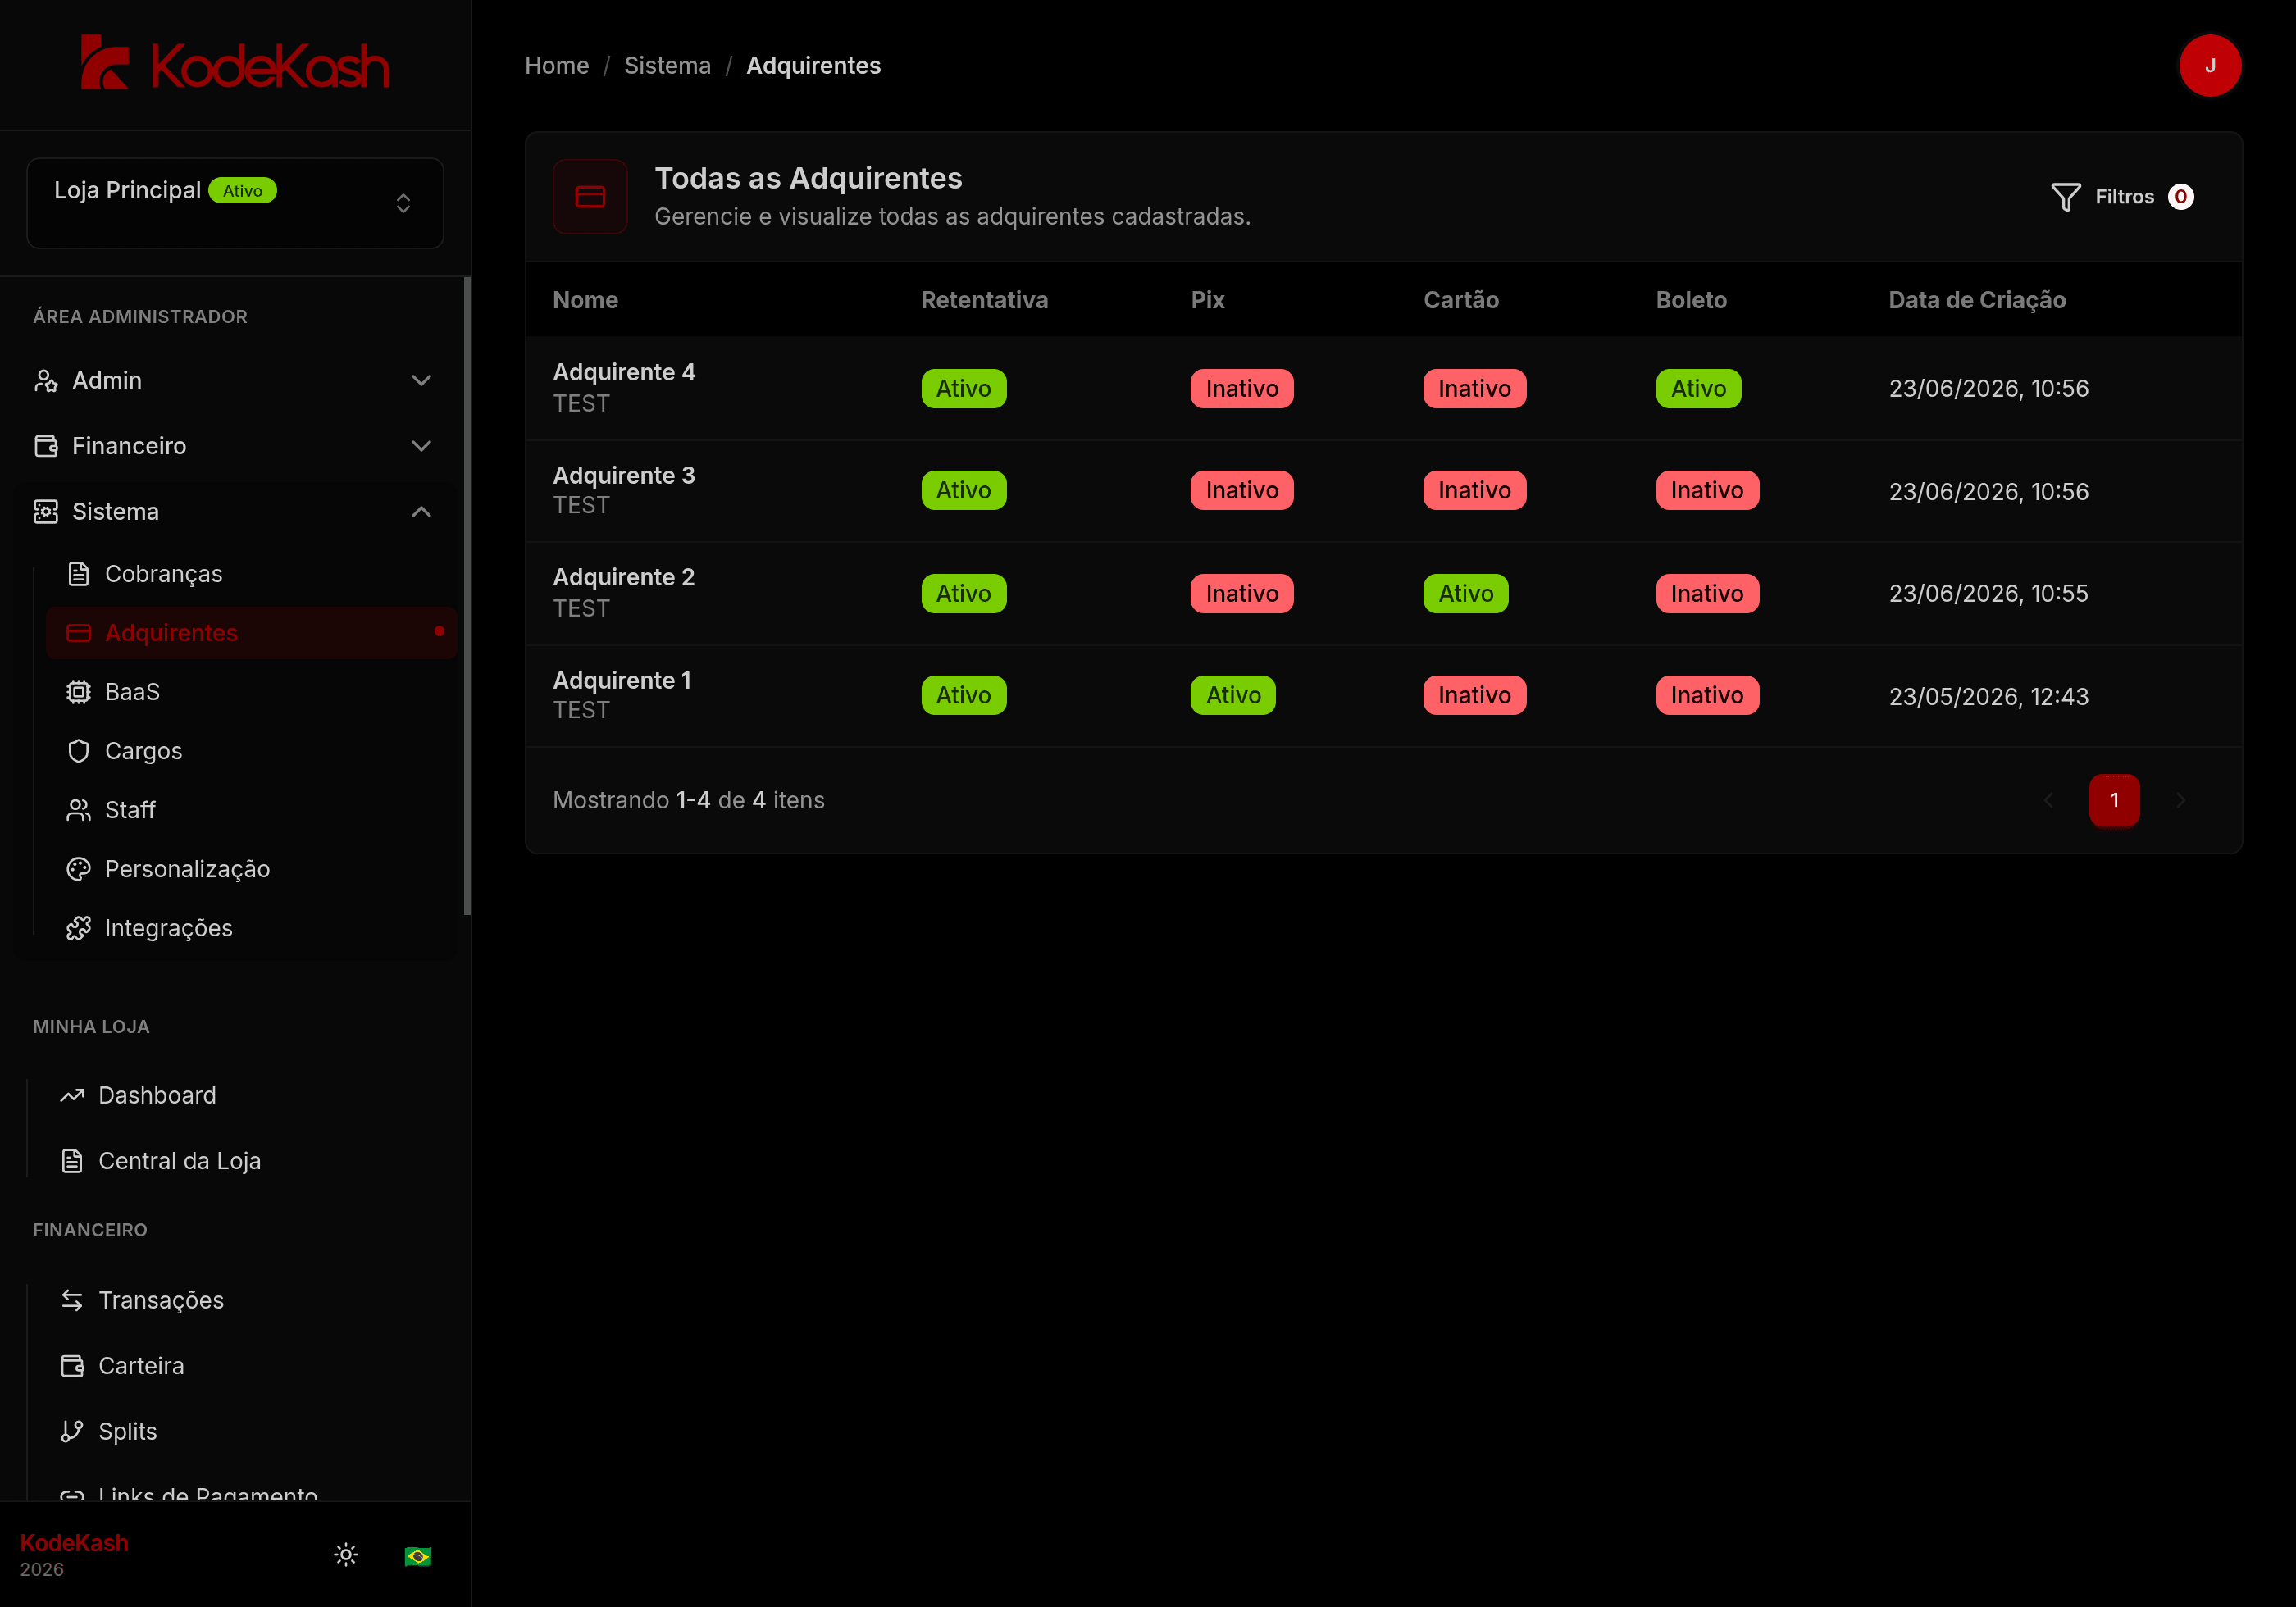Image resolution: width=2296 pixels, height=1607 pixels.
Task: Click the sidebar scrollbar
Action: pyautogui.click(x=467, y=596)
